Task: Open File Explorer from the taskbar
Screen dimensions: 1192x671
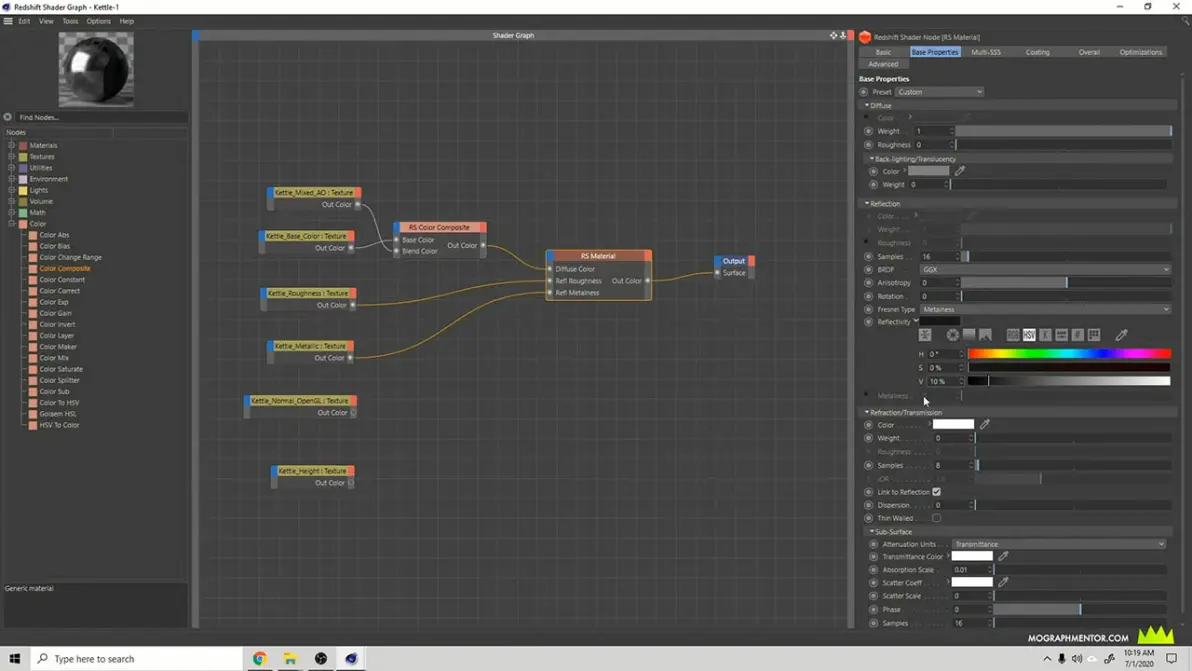Action: [290, 658]
